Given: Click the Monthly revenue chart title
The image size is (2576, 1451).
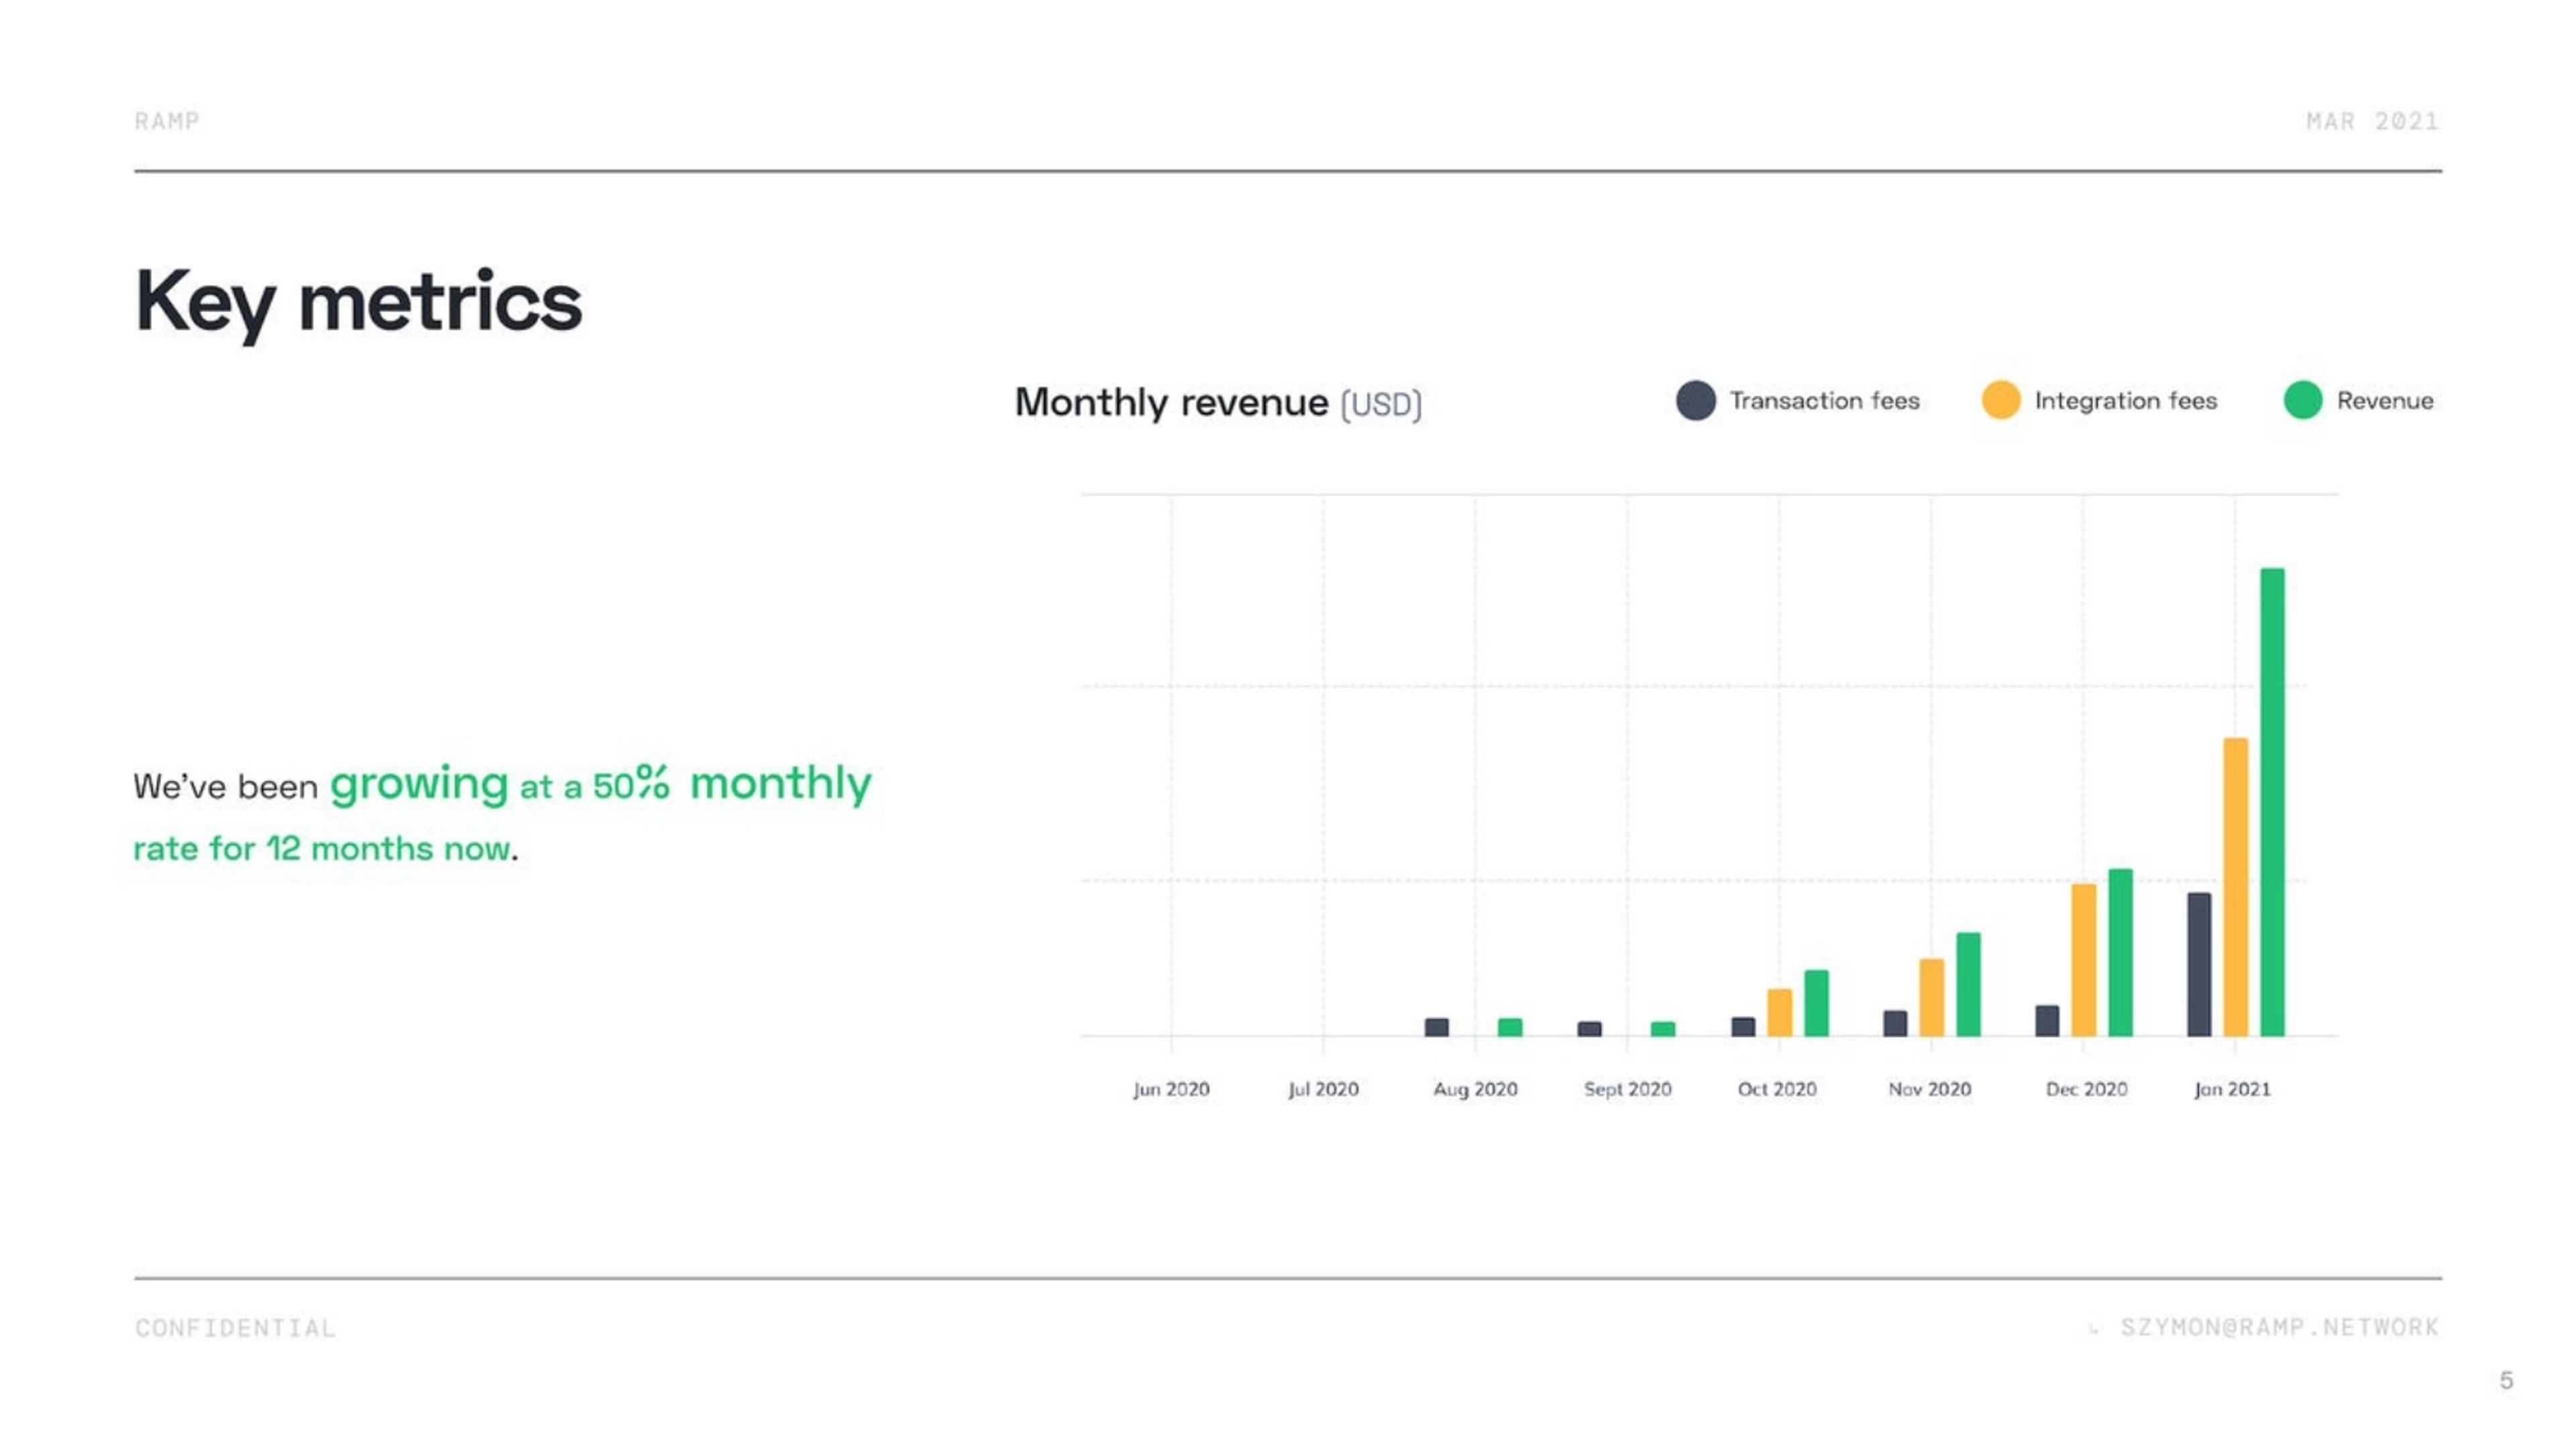Looking at the screenshot, I should coord(1217,403).
